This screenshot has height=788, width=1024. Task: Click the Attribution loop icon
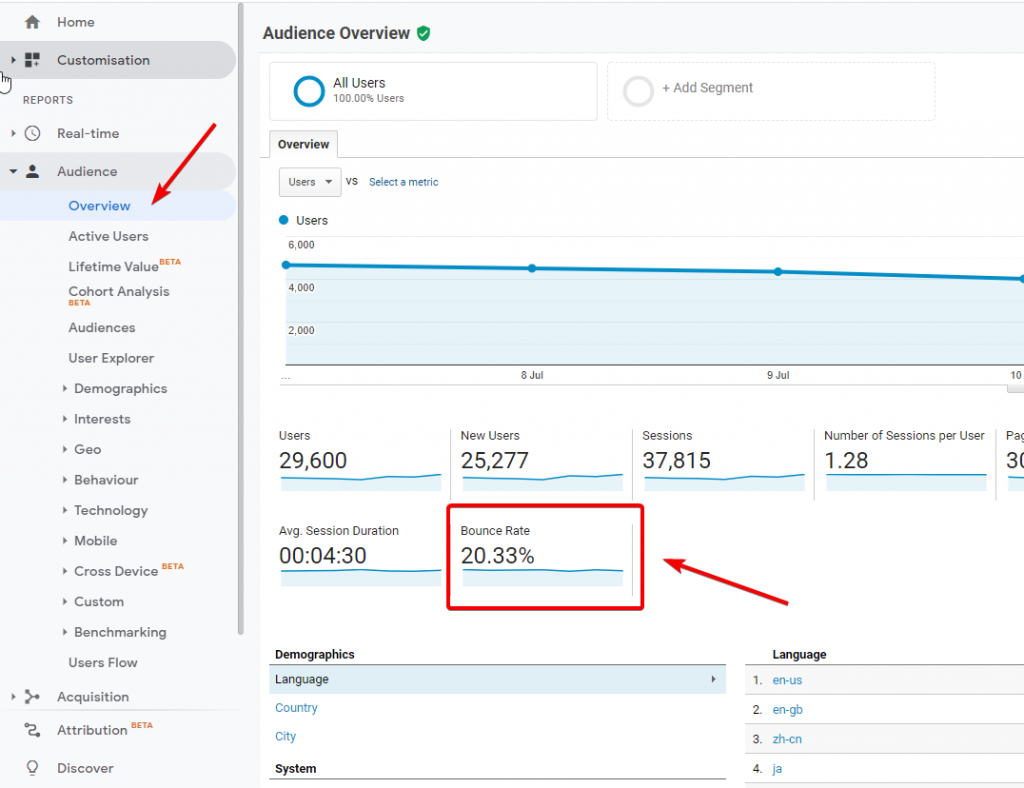coord(32,730)
